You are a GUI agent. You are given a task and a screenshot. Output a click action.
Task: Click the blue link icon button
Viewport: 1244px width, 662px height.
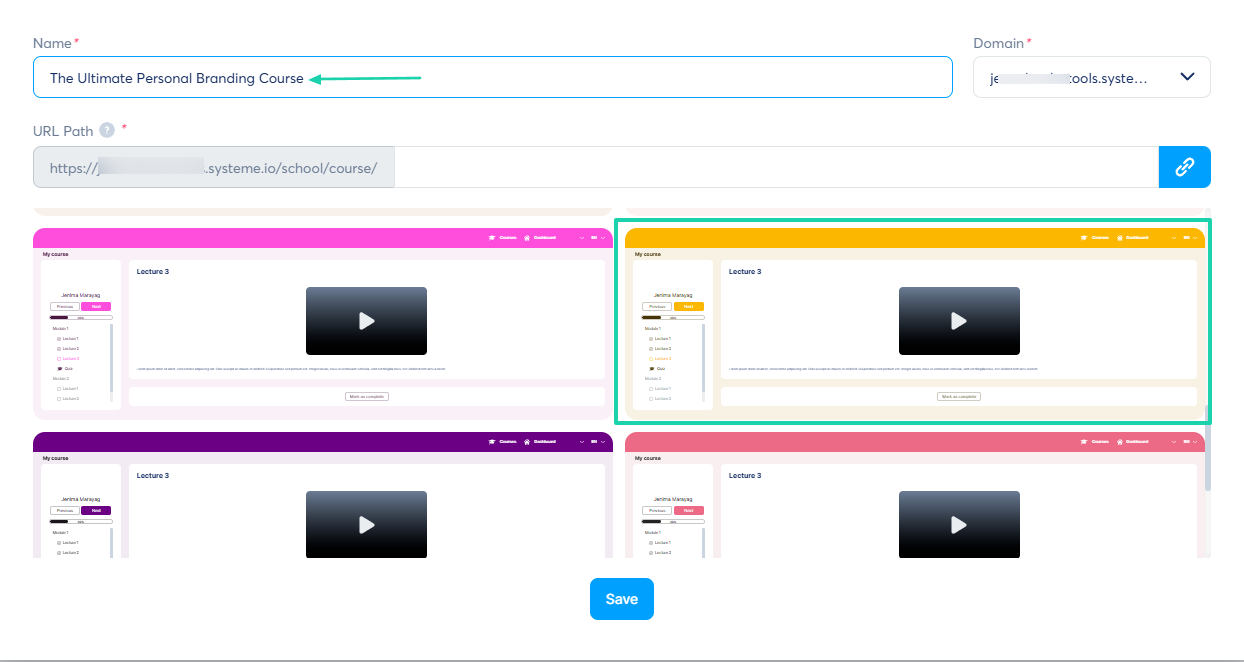(x=1185, y=167)
